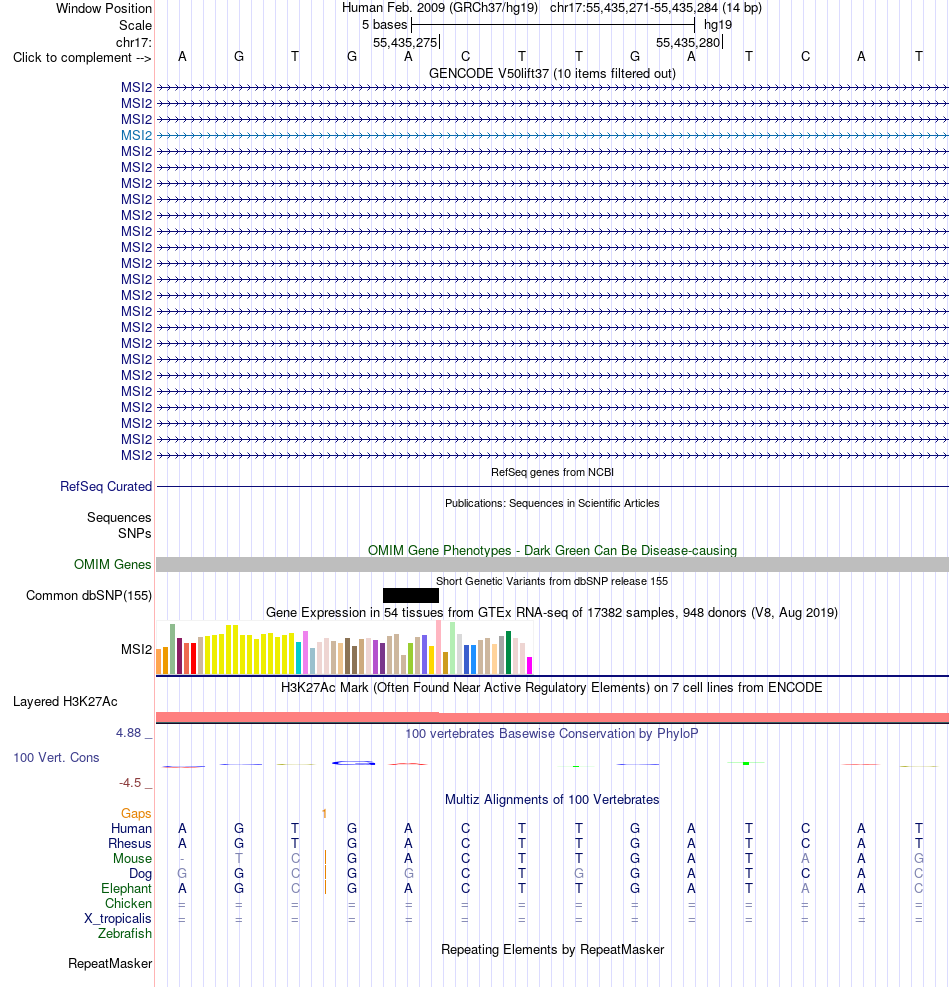Screen dimensions: 950x987
Task: Open the GENCODE V50lift37 track title
Action: [x=552, y=74]
